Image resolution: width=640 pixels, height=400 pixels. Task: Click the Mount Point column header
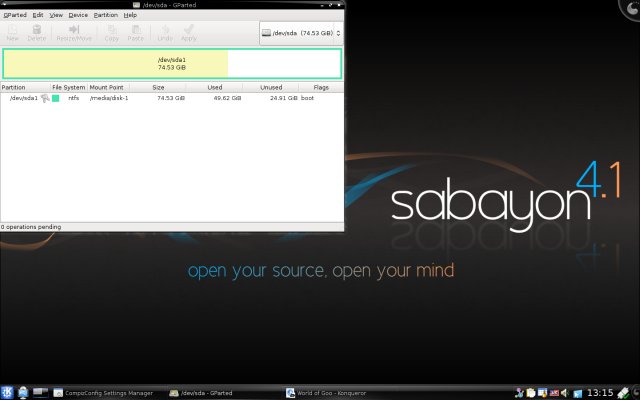108,87
